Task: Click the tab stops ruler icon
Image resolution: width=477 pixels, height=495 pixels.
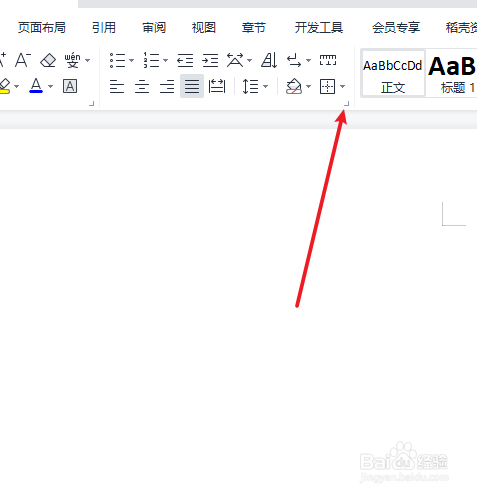Action: tap(328, 60)
